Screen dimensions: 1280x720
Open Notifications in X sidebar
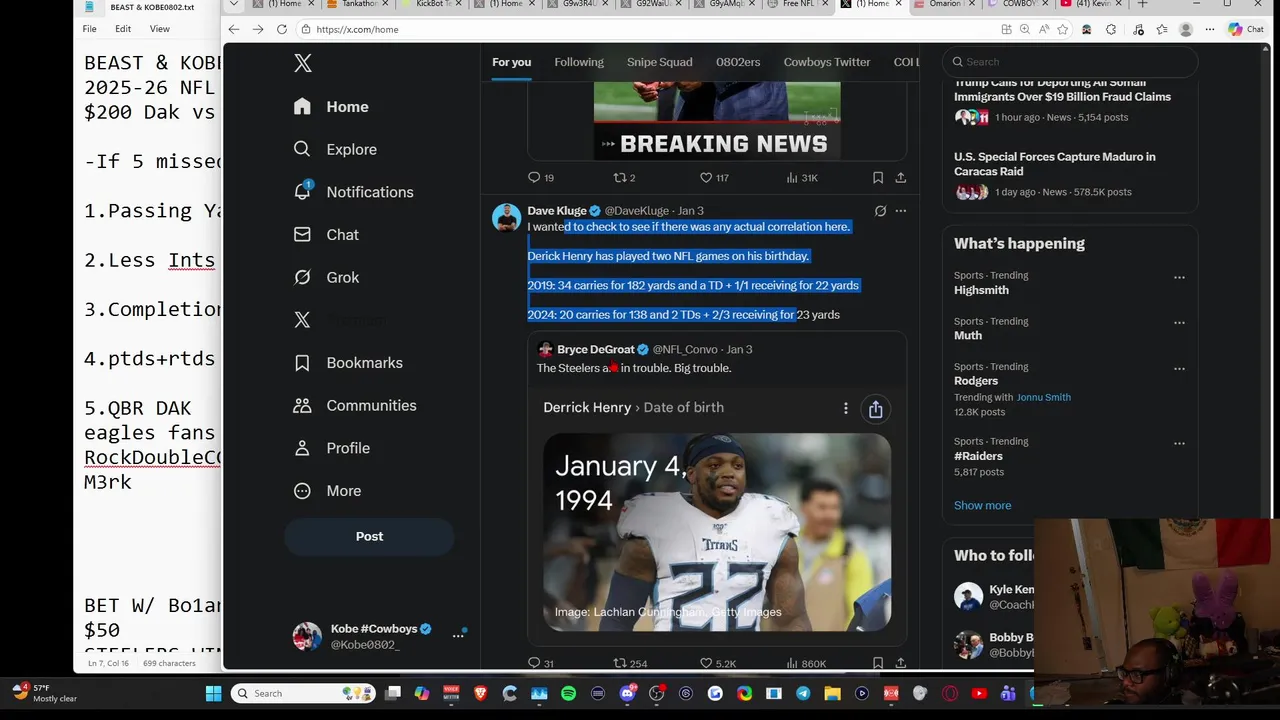pyautogui.click(x=353, y=192)
